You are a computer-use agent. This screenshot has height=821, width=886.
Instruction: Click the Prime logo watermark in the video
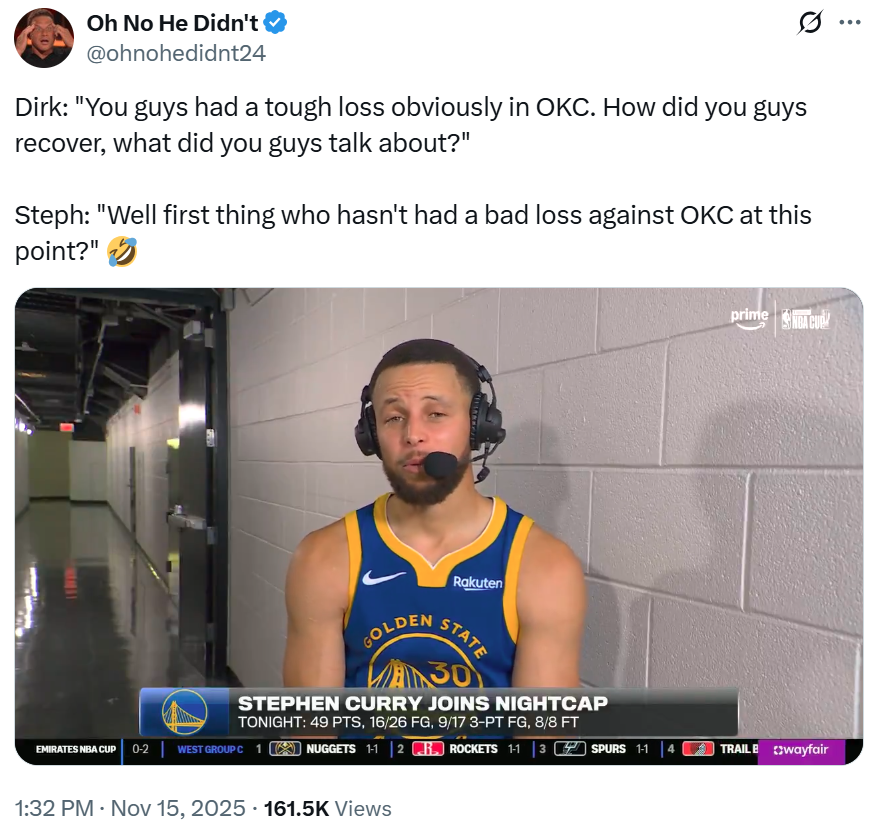pyautogui.click(x=749, y=317)
